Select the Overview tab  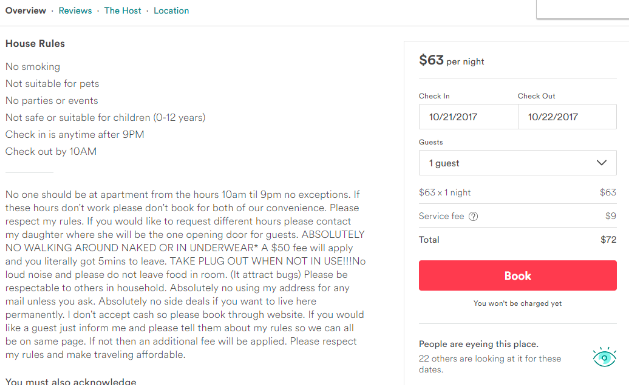click(x=26, y=11)
